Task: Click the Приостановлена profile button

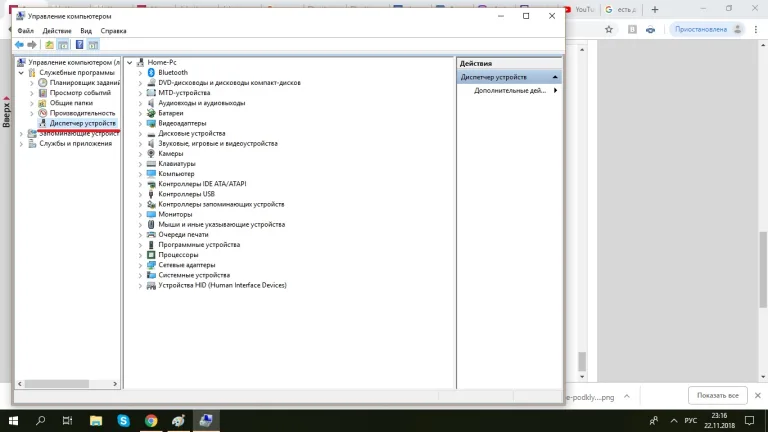Action: [x=708, y=29]
